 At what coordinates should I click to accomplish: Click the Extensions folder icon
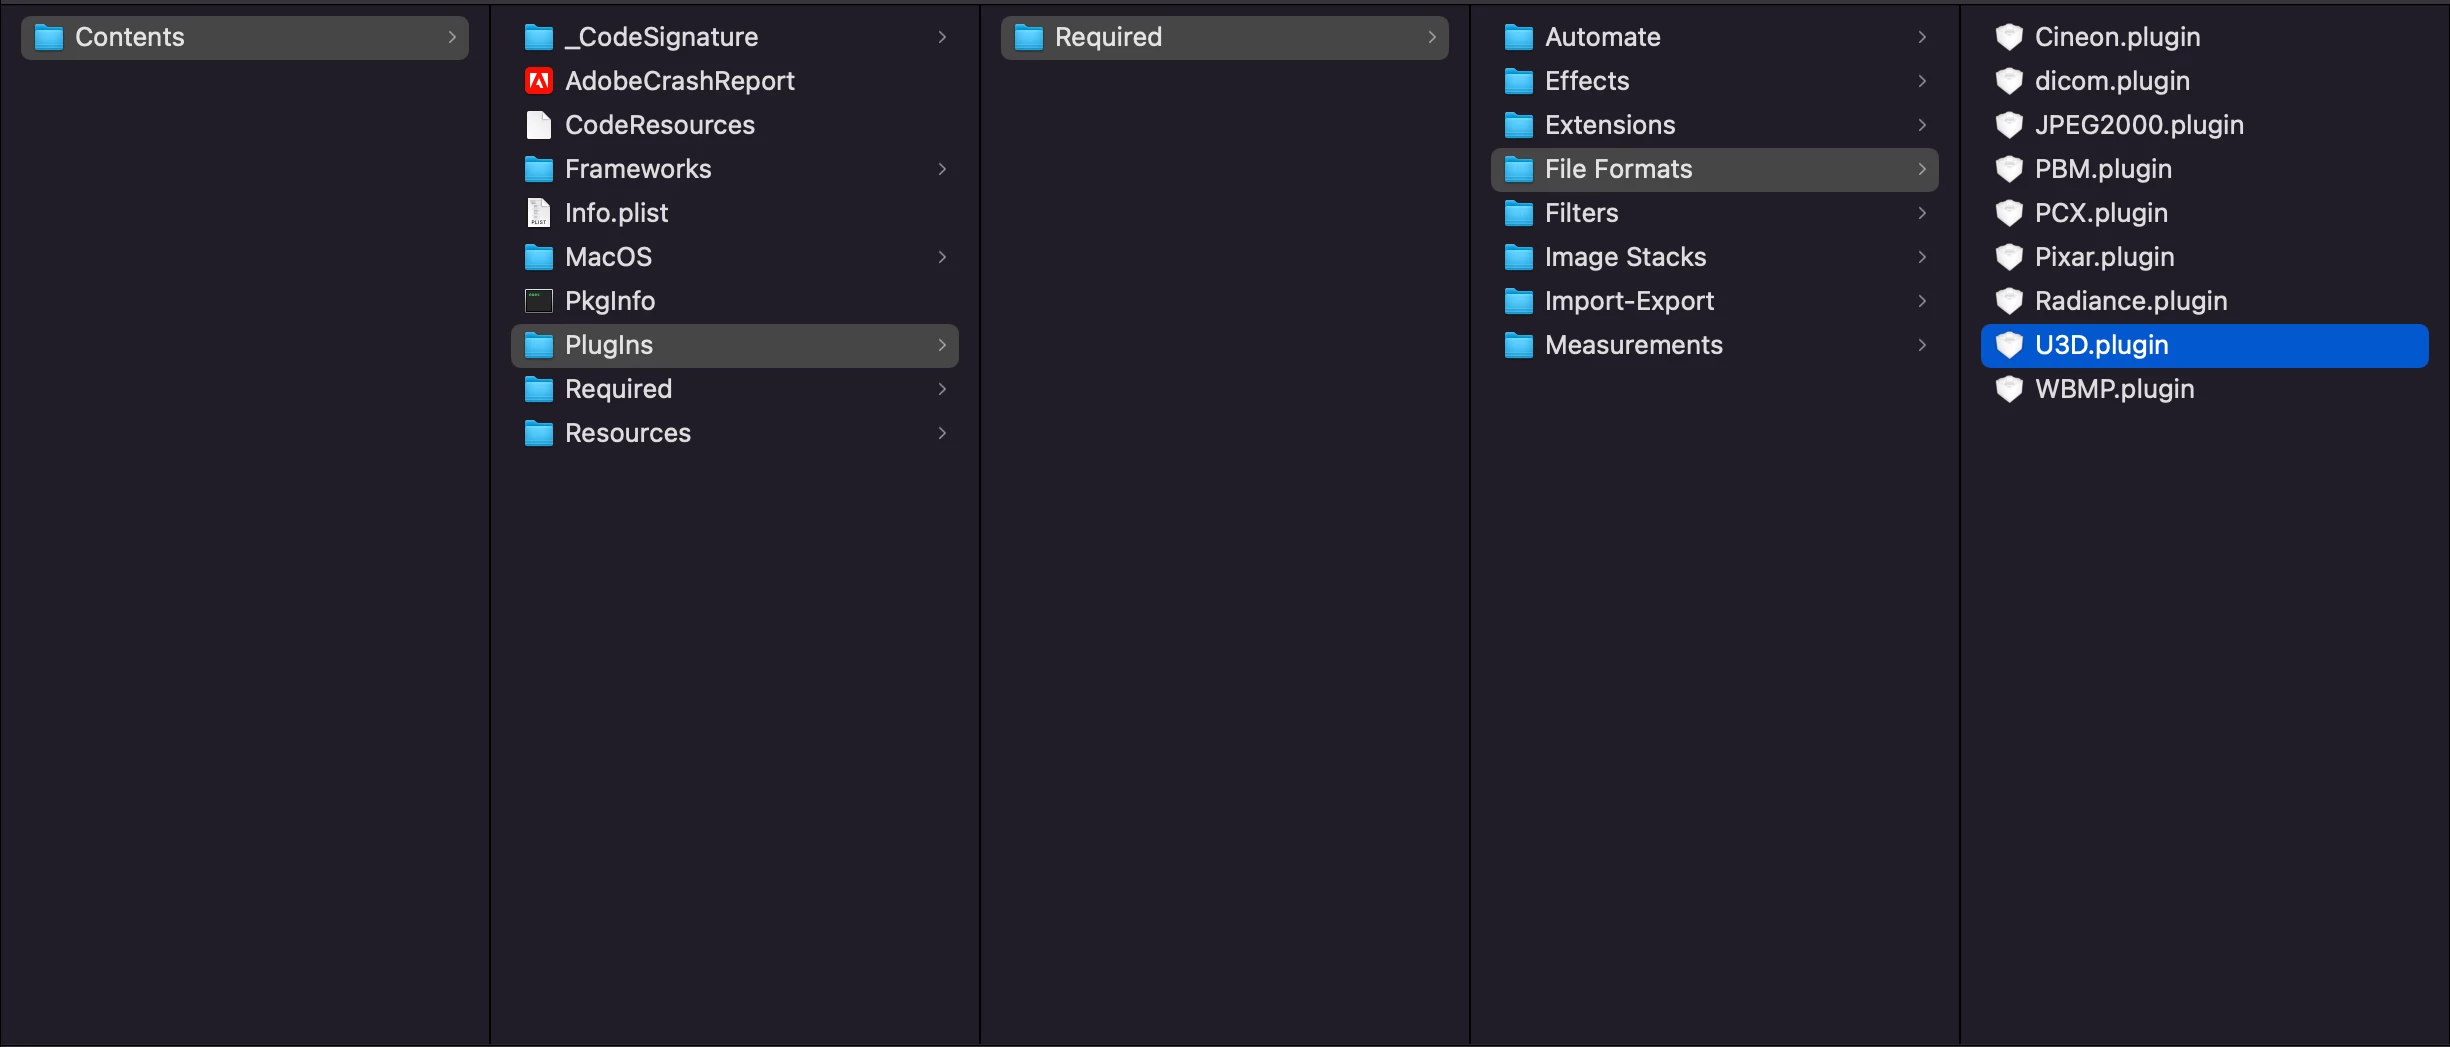click(1519, 126)
